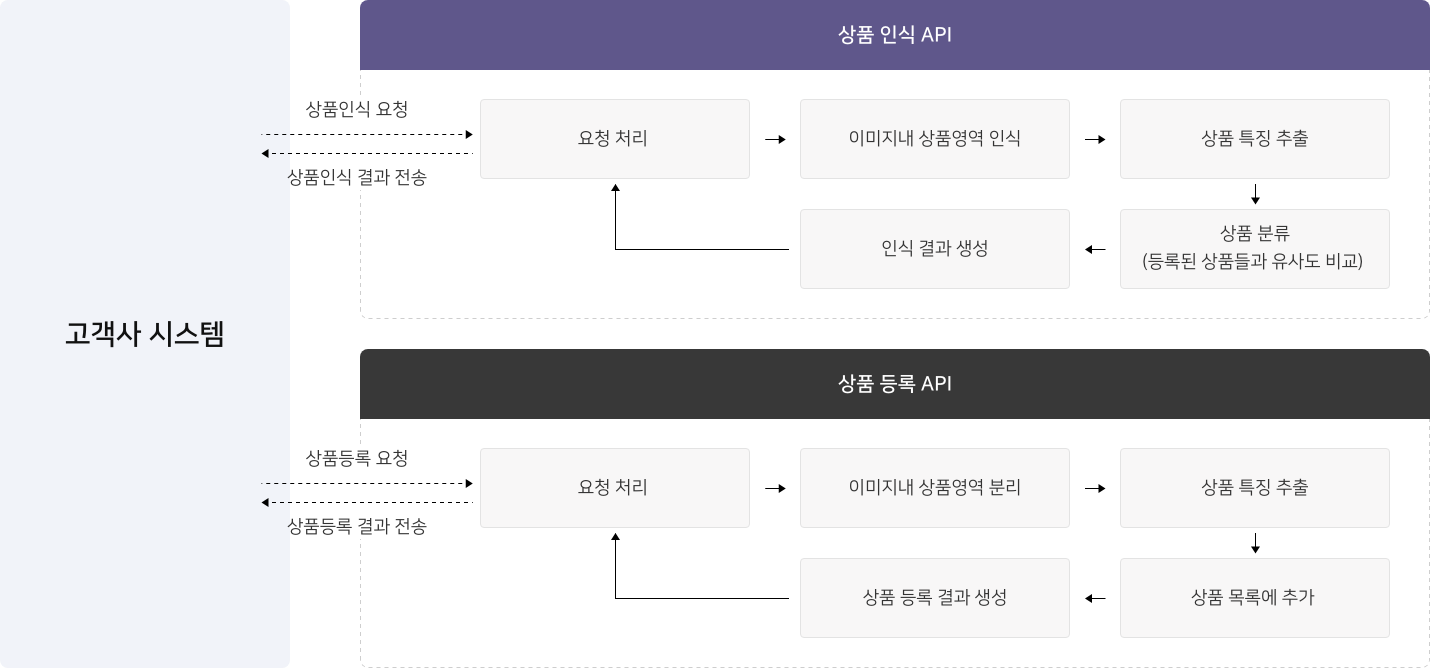Click the 상품등록 결과 전송 label
Image resolution: width=1430 pixels, height=668 pixels.
357,527
